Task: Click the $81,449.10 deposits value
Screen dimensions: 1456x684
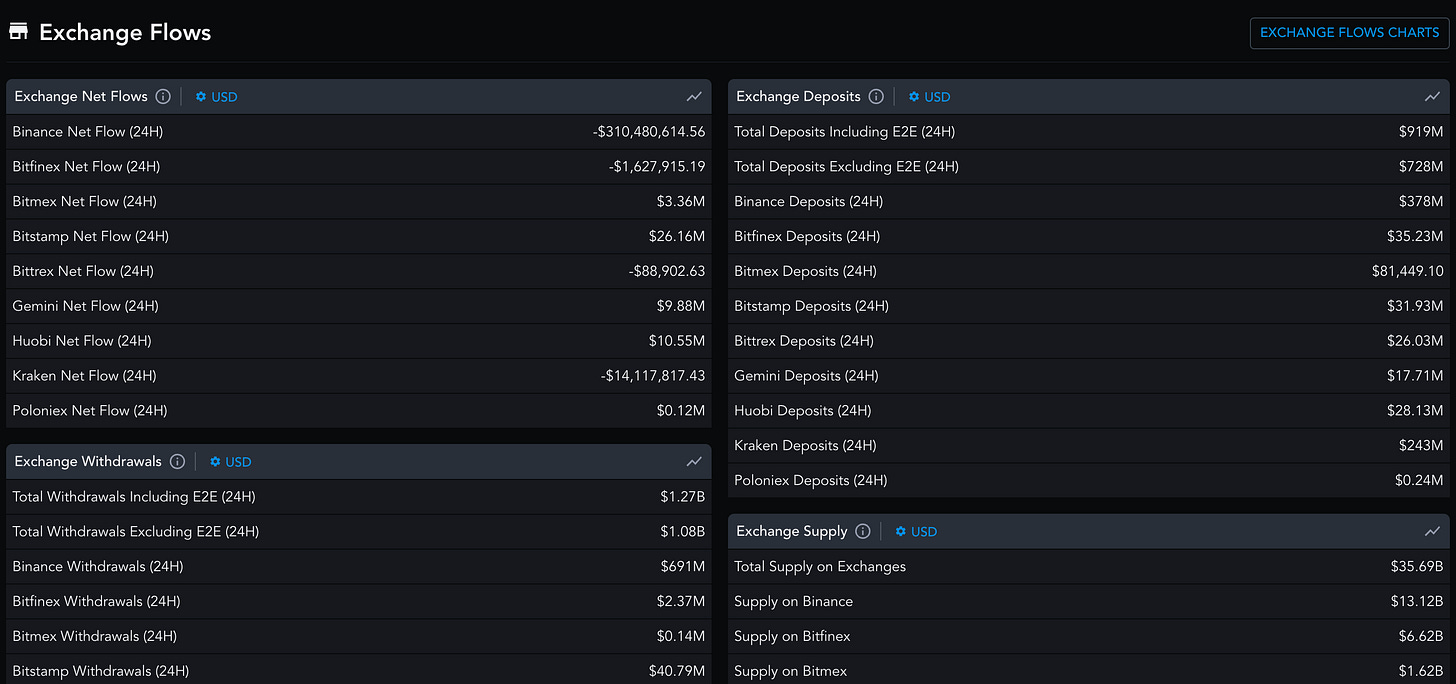Action: 1408,271
